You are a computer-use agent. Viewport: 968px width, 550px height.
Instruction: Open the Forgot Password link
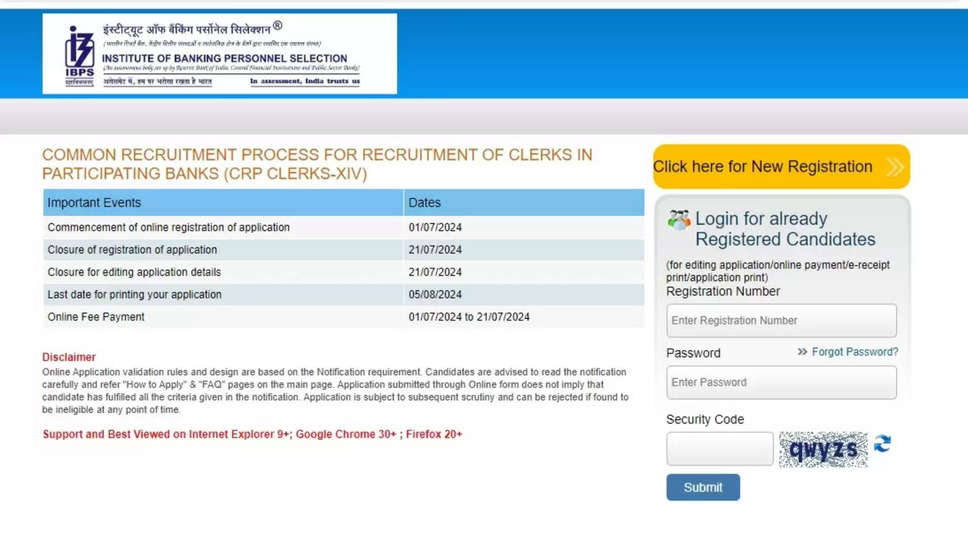point(854,352)
